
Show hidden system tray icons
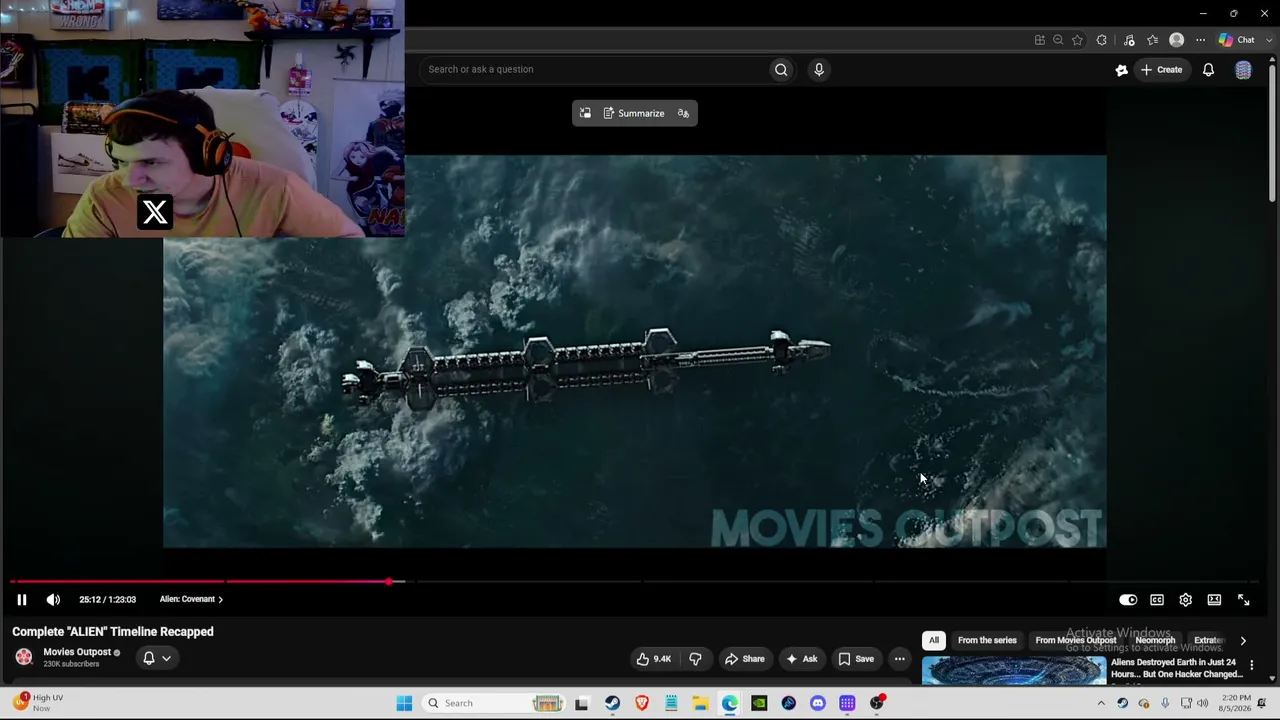tap(1101, 703)
